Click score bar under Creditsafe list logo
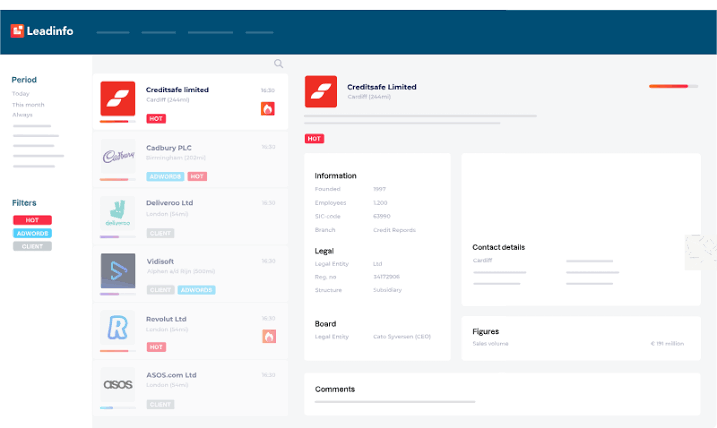717x428 pixels. 118,122
